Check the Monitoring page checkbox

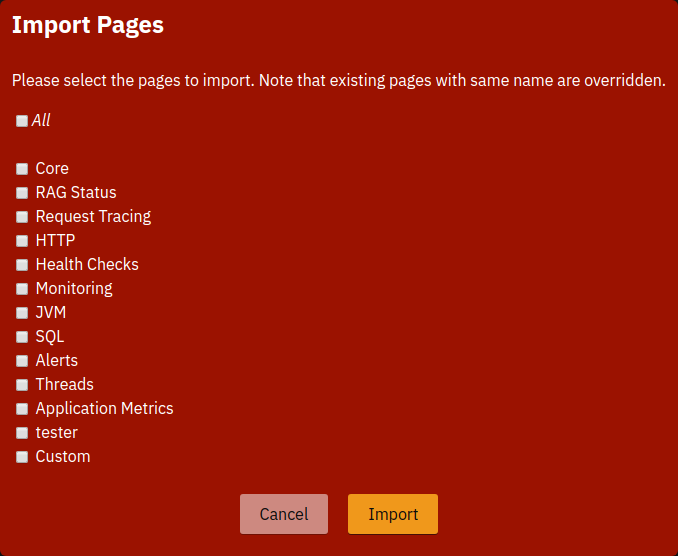pyautogui.click(x=22, y=289)
